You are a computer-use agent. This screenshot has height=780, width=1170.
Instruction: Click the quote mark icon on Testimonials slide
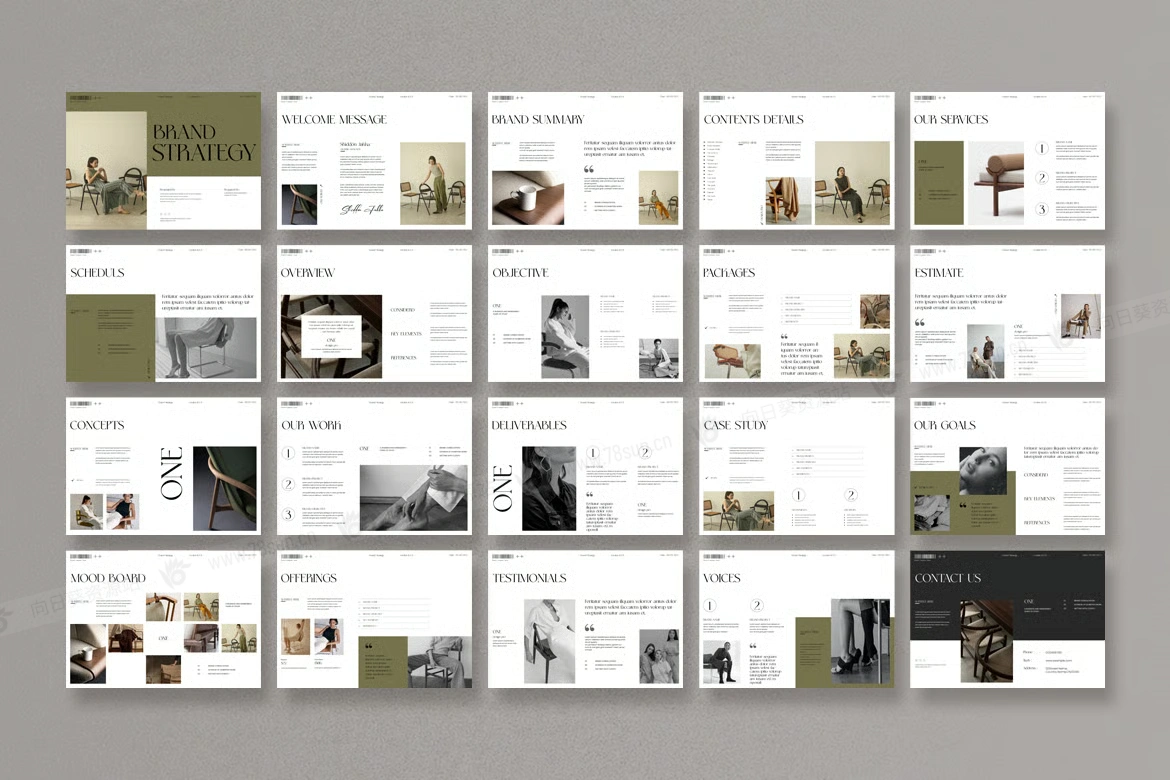coord(589,628)
